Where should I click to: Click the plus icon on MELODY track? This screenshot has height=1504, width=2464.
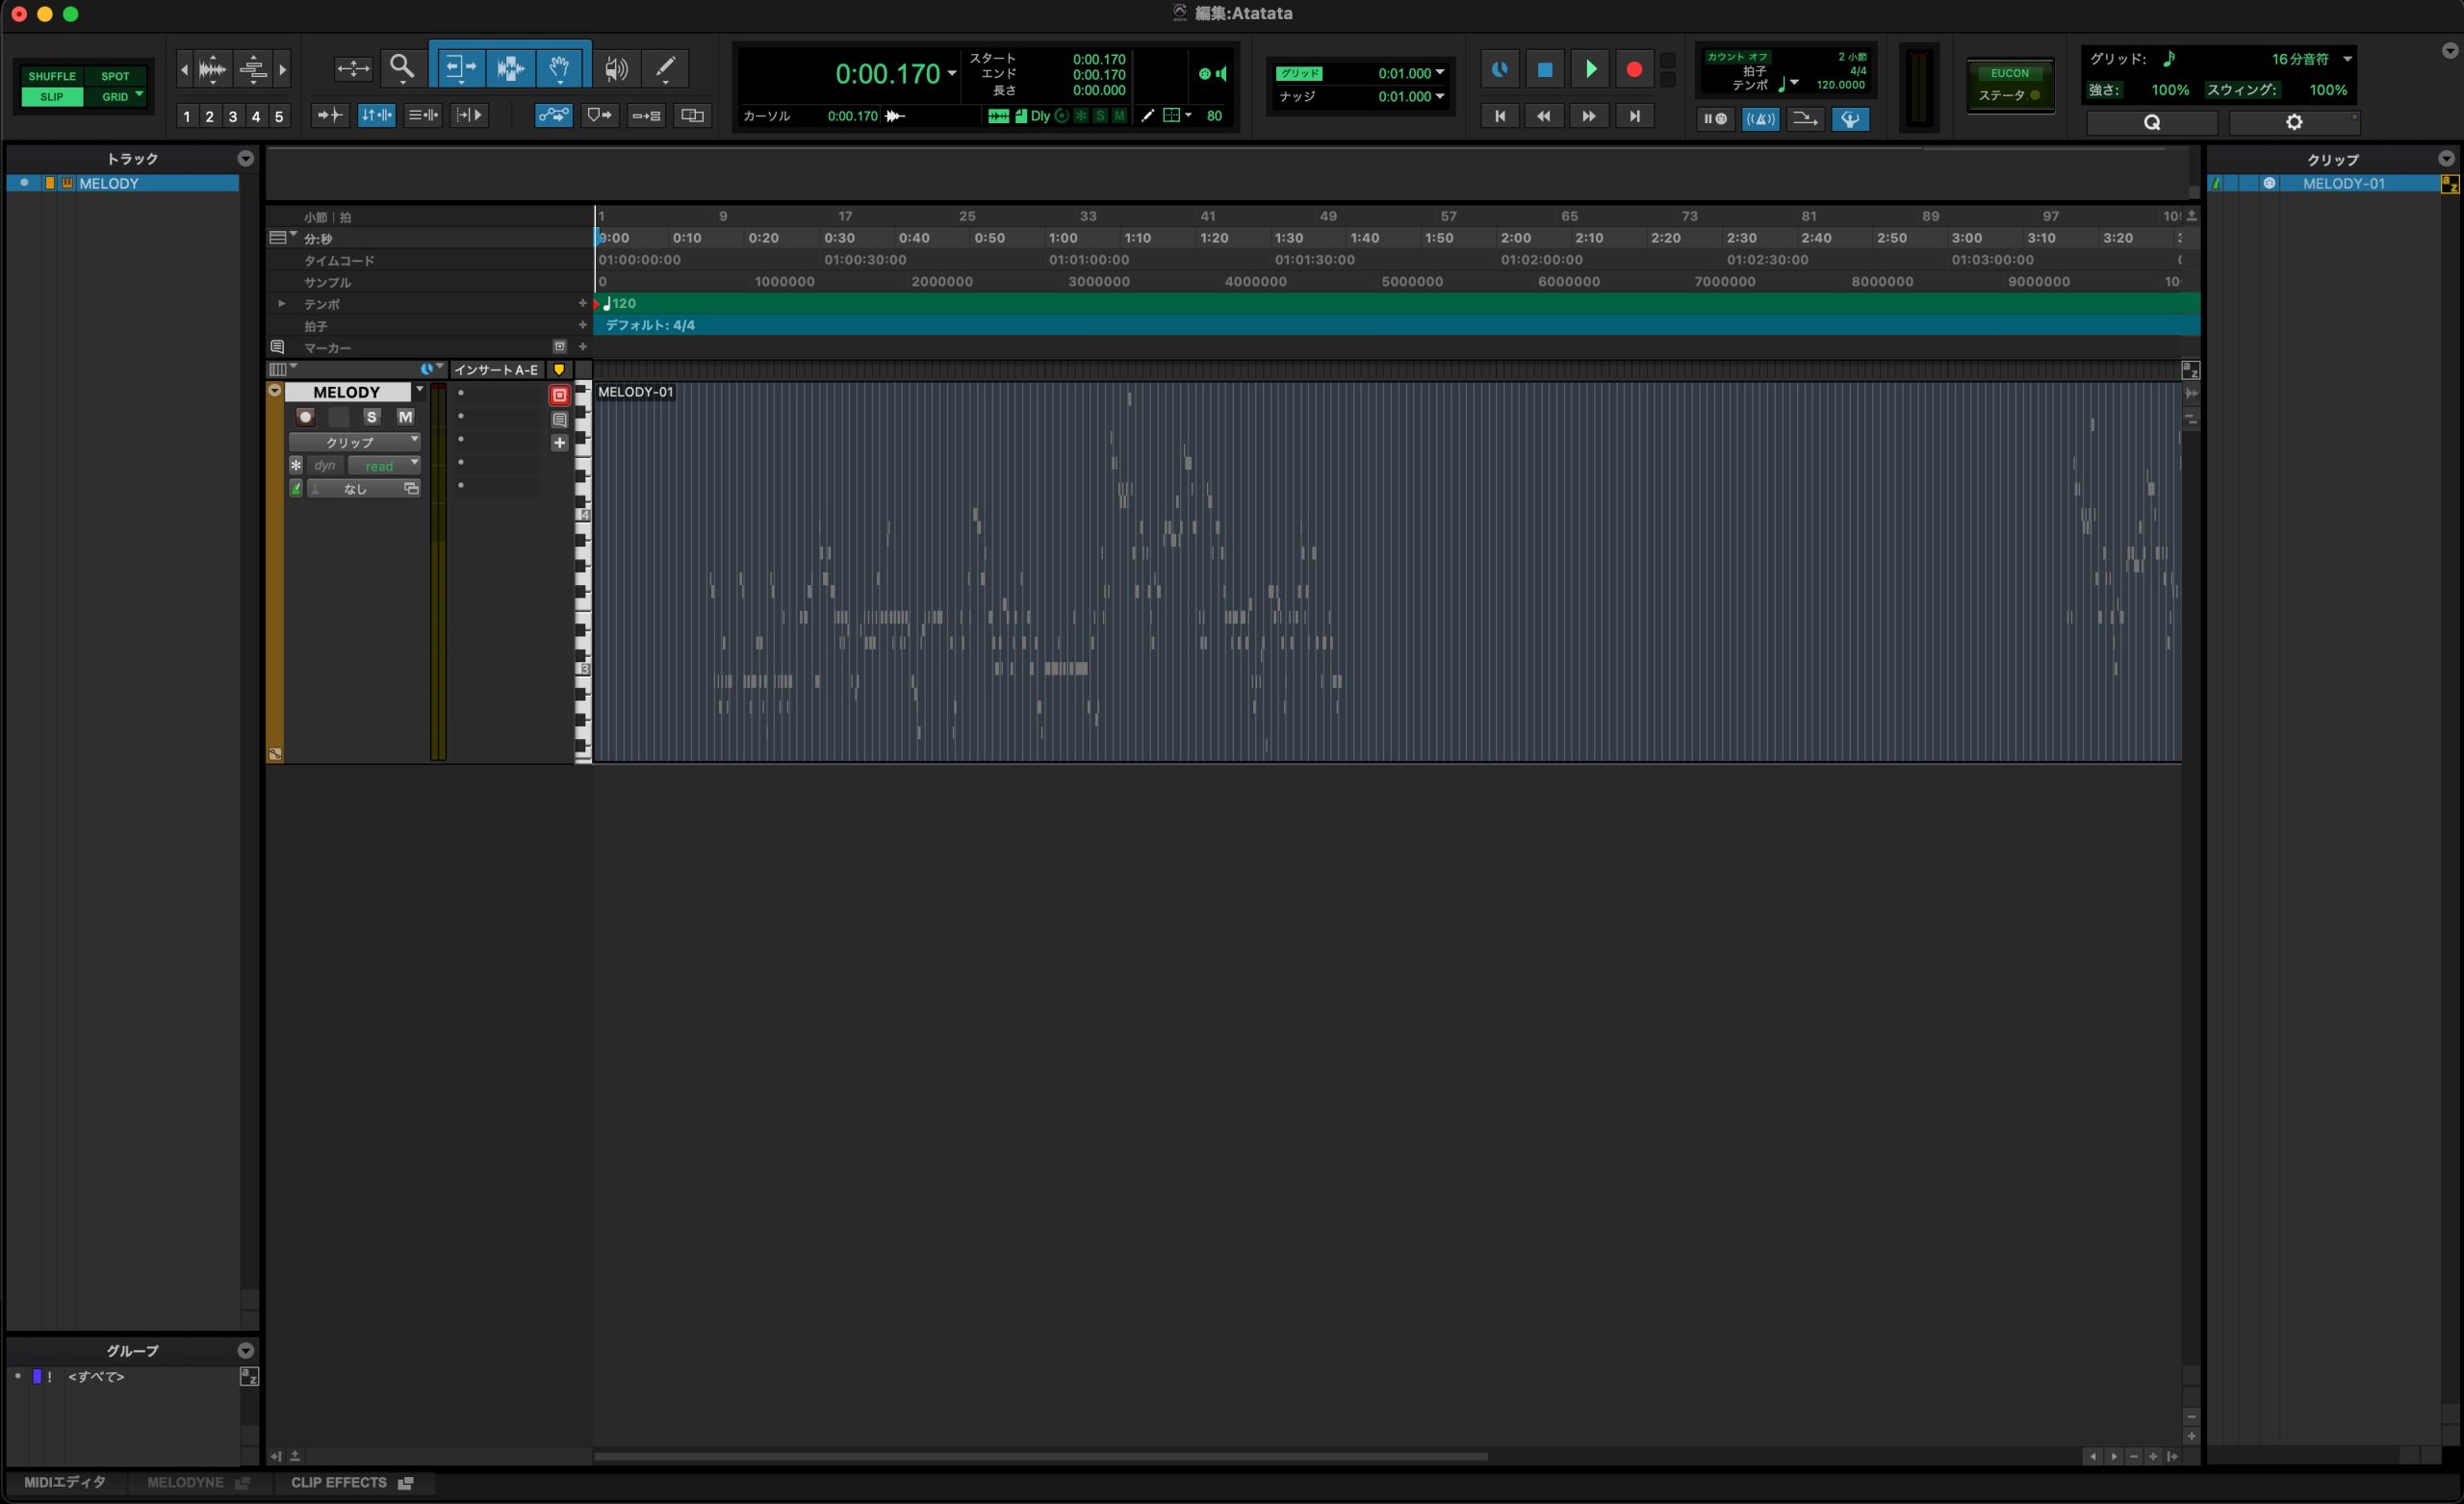(559, 442)
